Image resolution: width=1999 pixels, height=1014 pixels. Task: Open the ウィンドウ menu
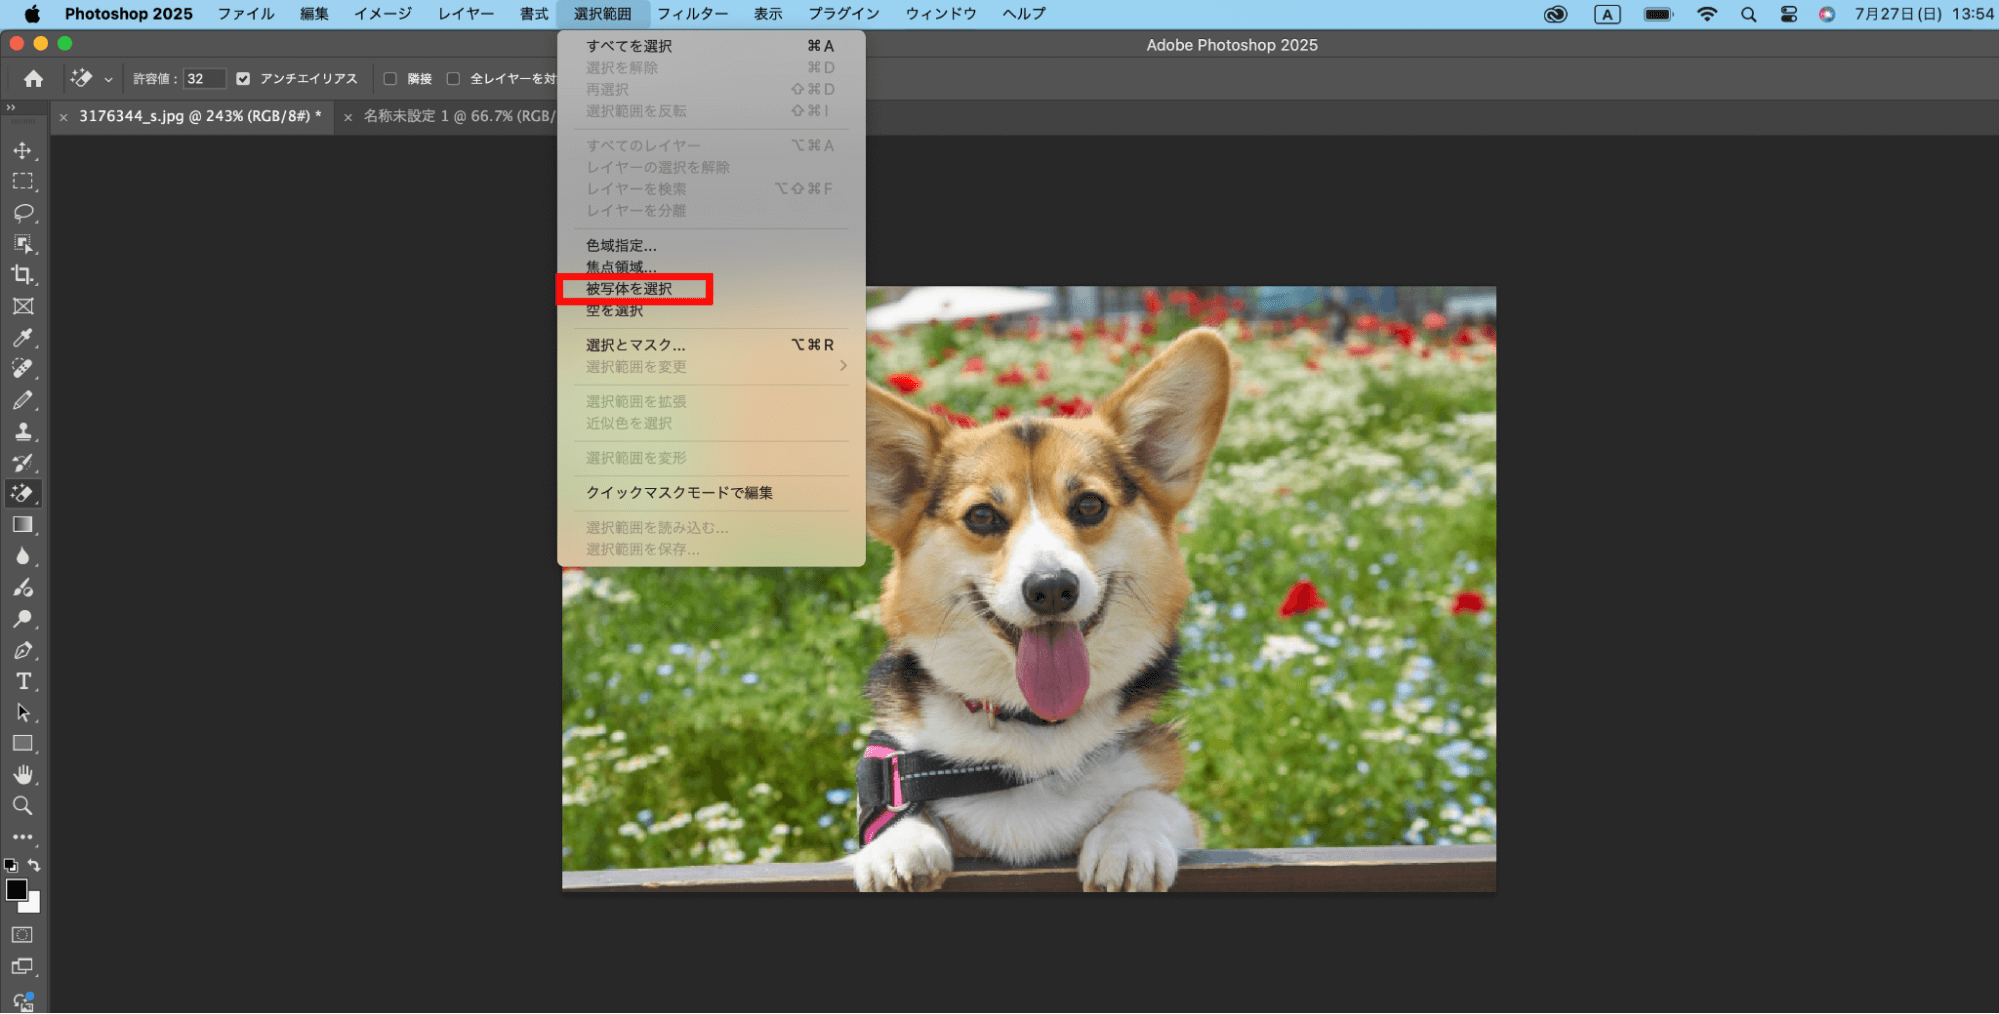click(941, 14)
